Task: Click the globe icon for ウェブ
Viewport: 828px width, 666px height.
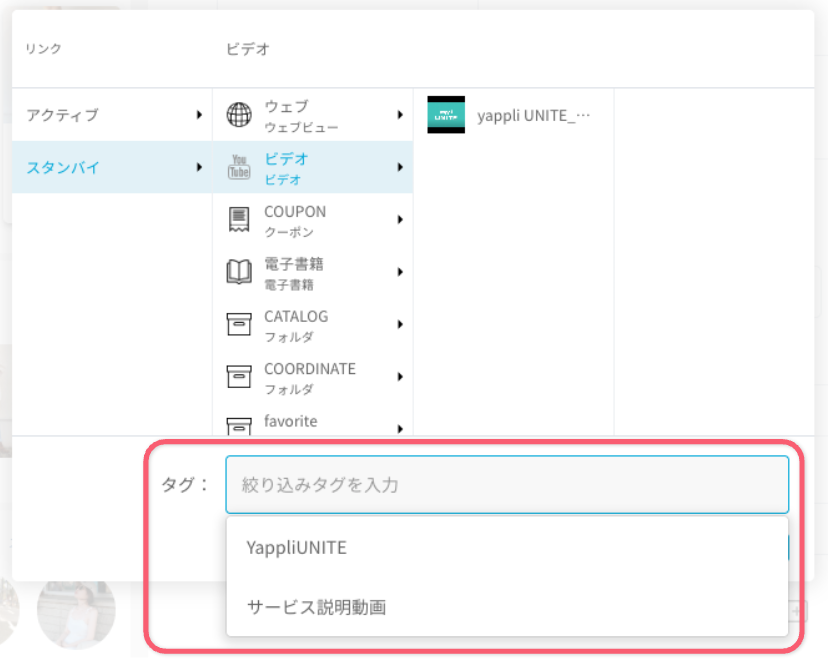Action: (x=239, y=115)
